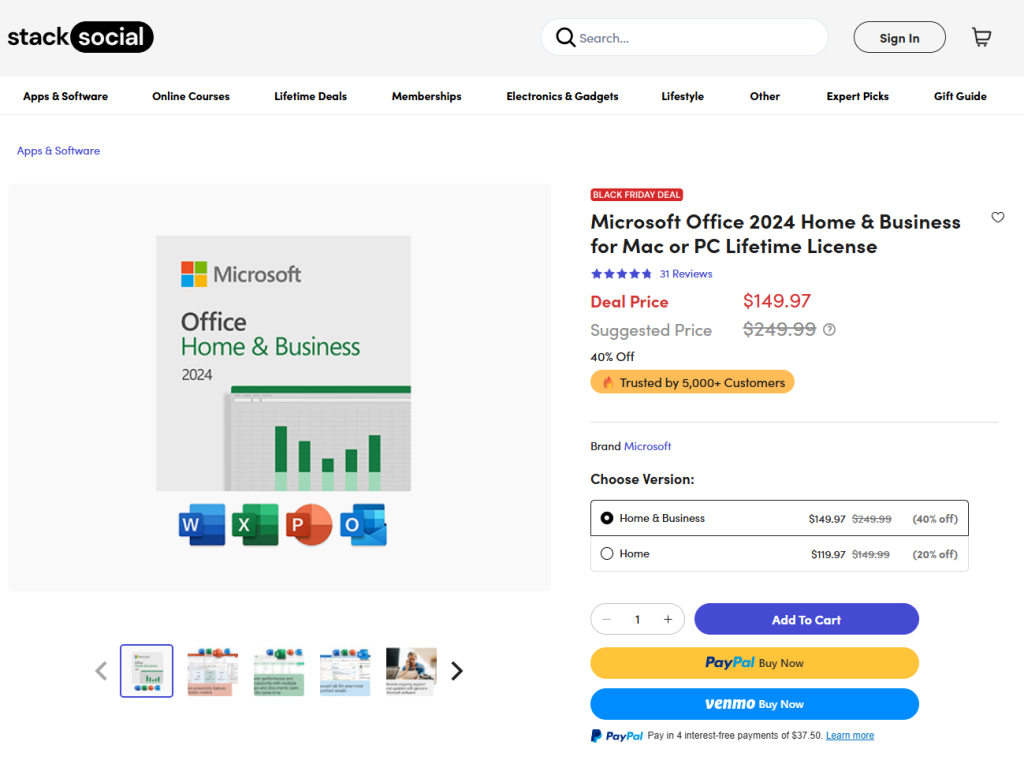1024x775 pixels.
Task: Click the suggested price info question icon
Action: click(829, 330)
